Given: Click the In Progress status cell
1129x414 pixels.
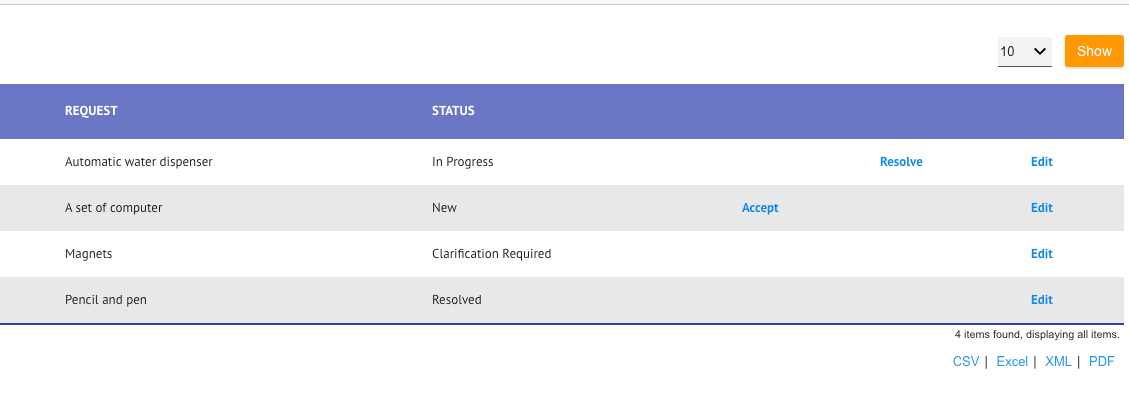Looking at the screenshot, I should click(463, 162).
